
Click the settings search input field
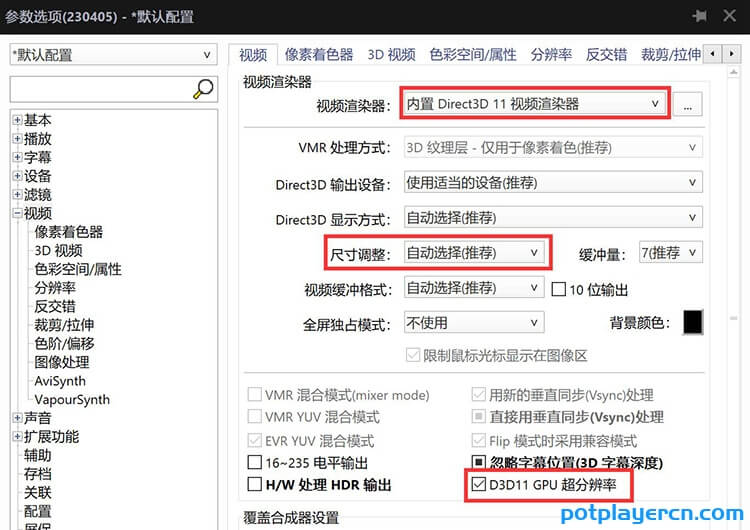pyautogui.click(x=98, y=89)
